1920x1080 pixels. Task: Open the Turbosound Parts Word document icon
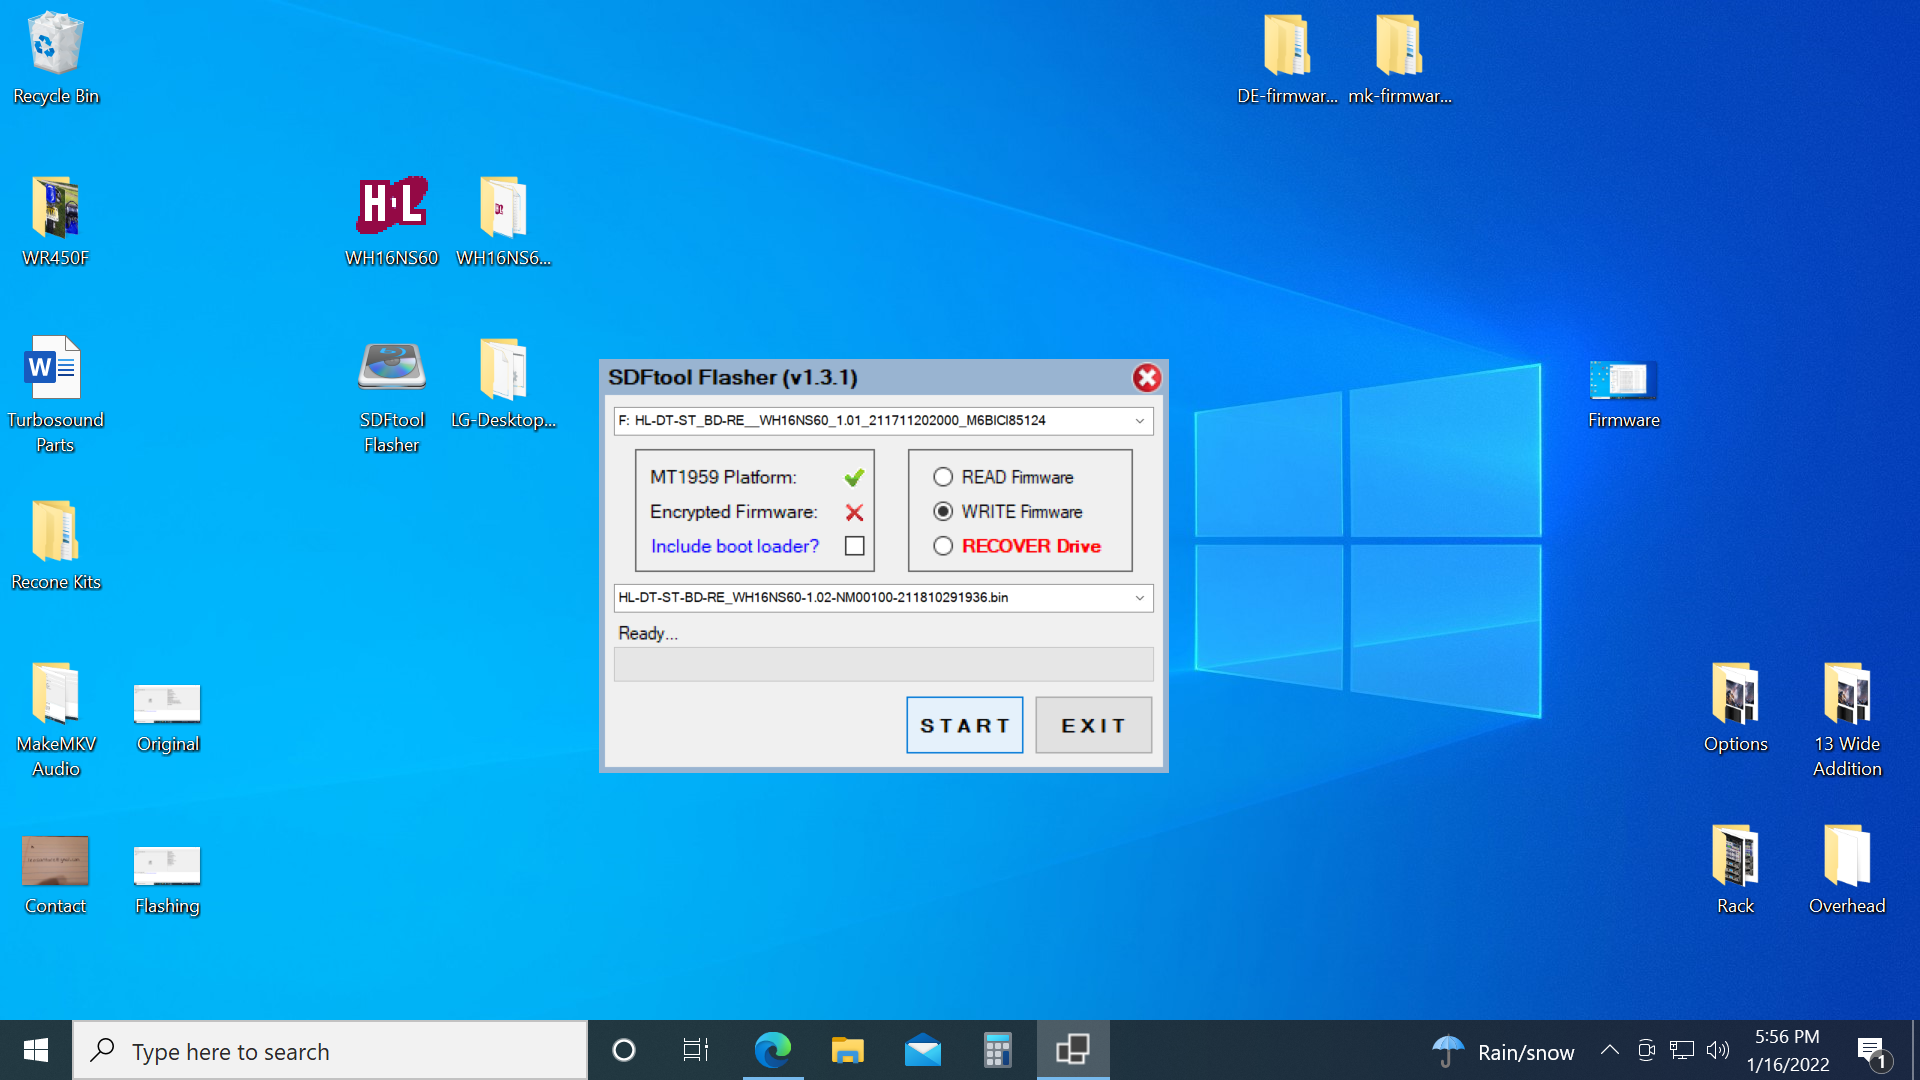pyautogui.click(x=55, y=395)
